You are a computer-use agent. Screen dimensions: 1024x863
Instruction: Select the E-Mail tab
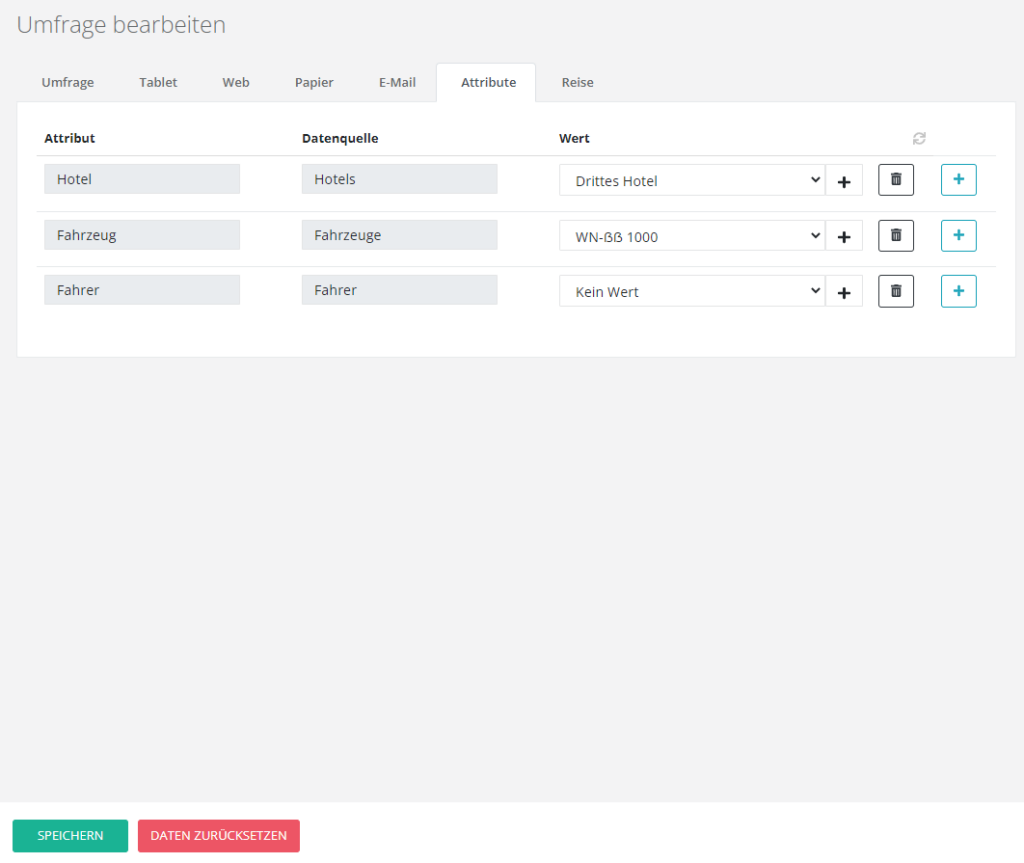click(397, 83)
